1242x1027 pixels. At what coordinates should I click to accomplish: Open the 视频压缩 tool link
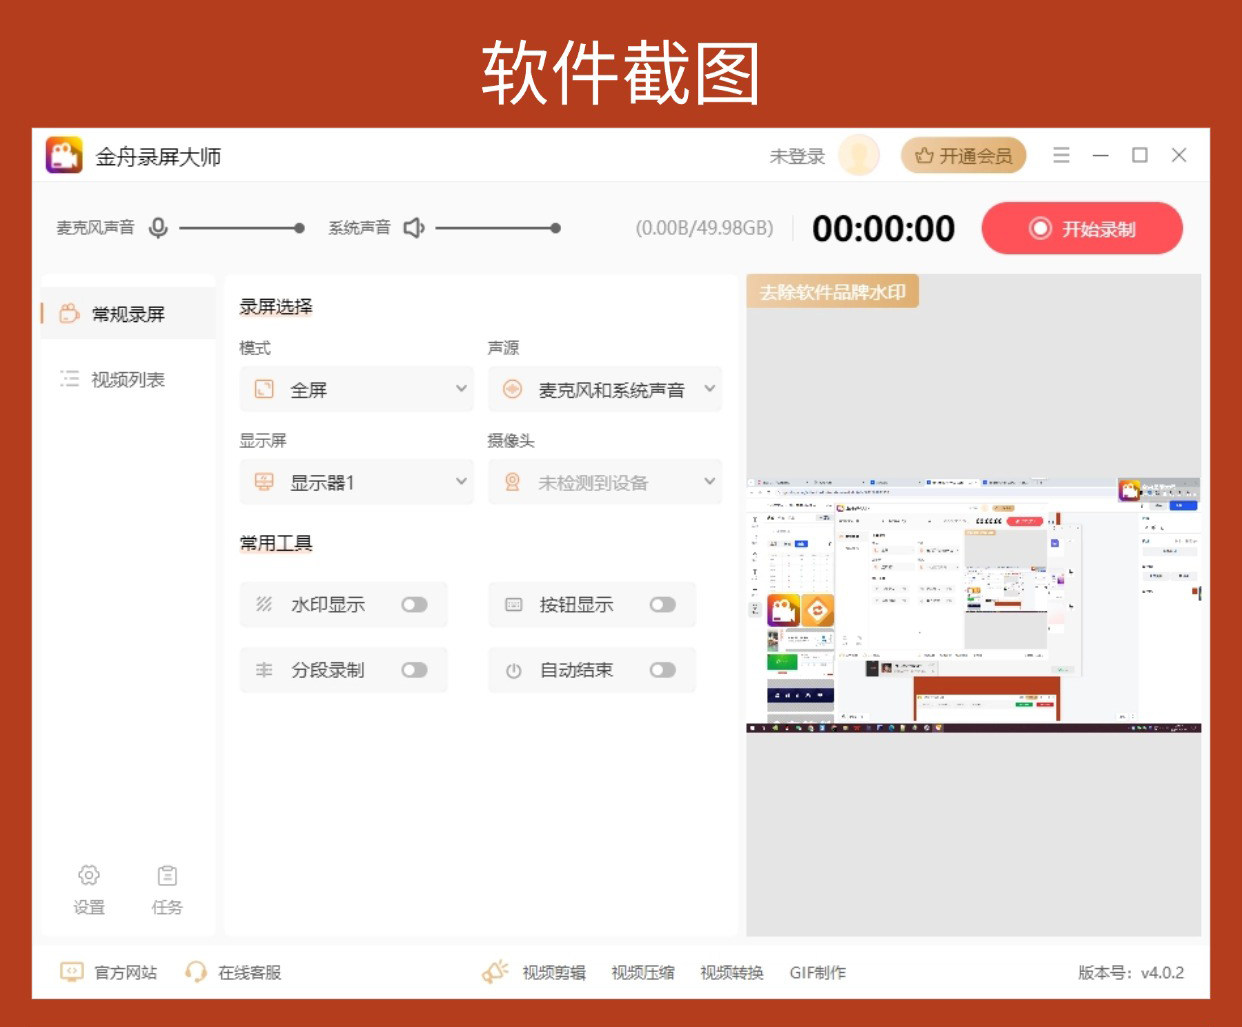(643, 972)
